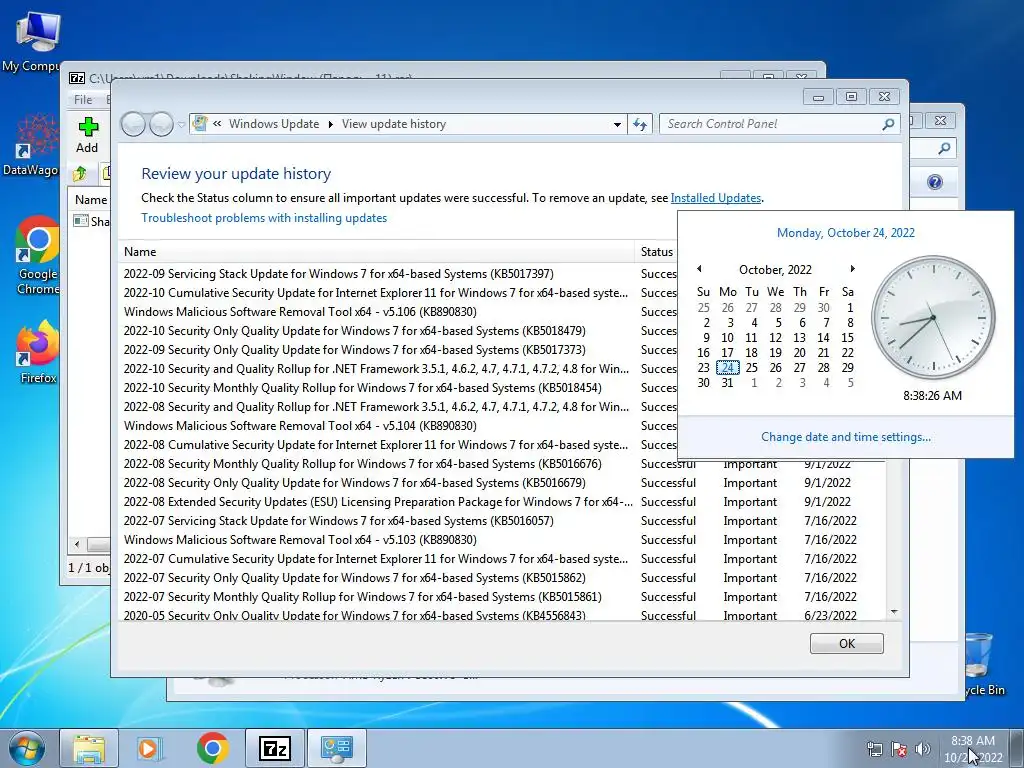This screenshot has height=768, width=1024.
Task: Open the File menu in 7-Zip
Action: [x=83, y=99]
